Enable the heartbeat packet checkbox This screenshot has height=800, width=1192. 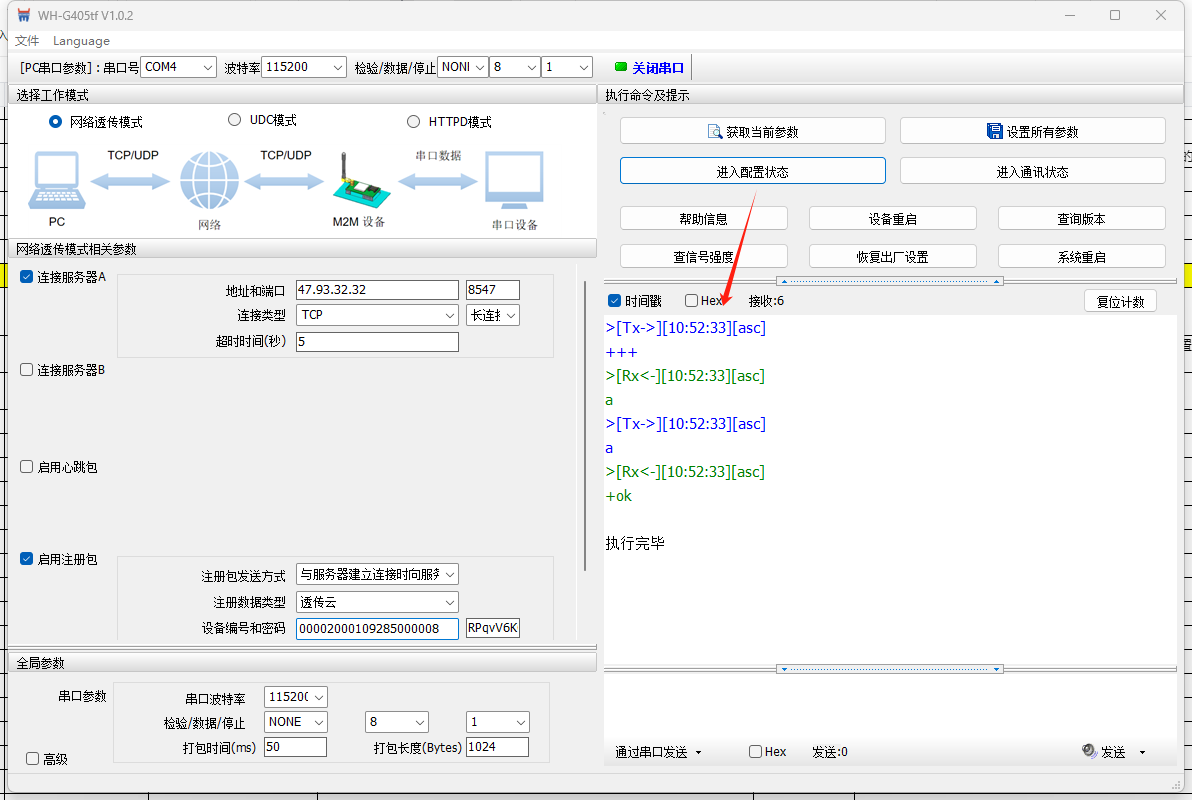(x=27, y=467)
